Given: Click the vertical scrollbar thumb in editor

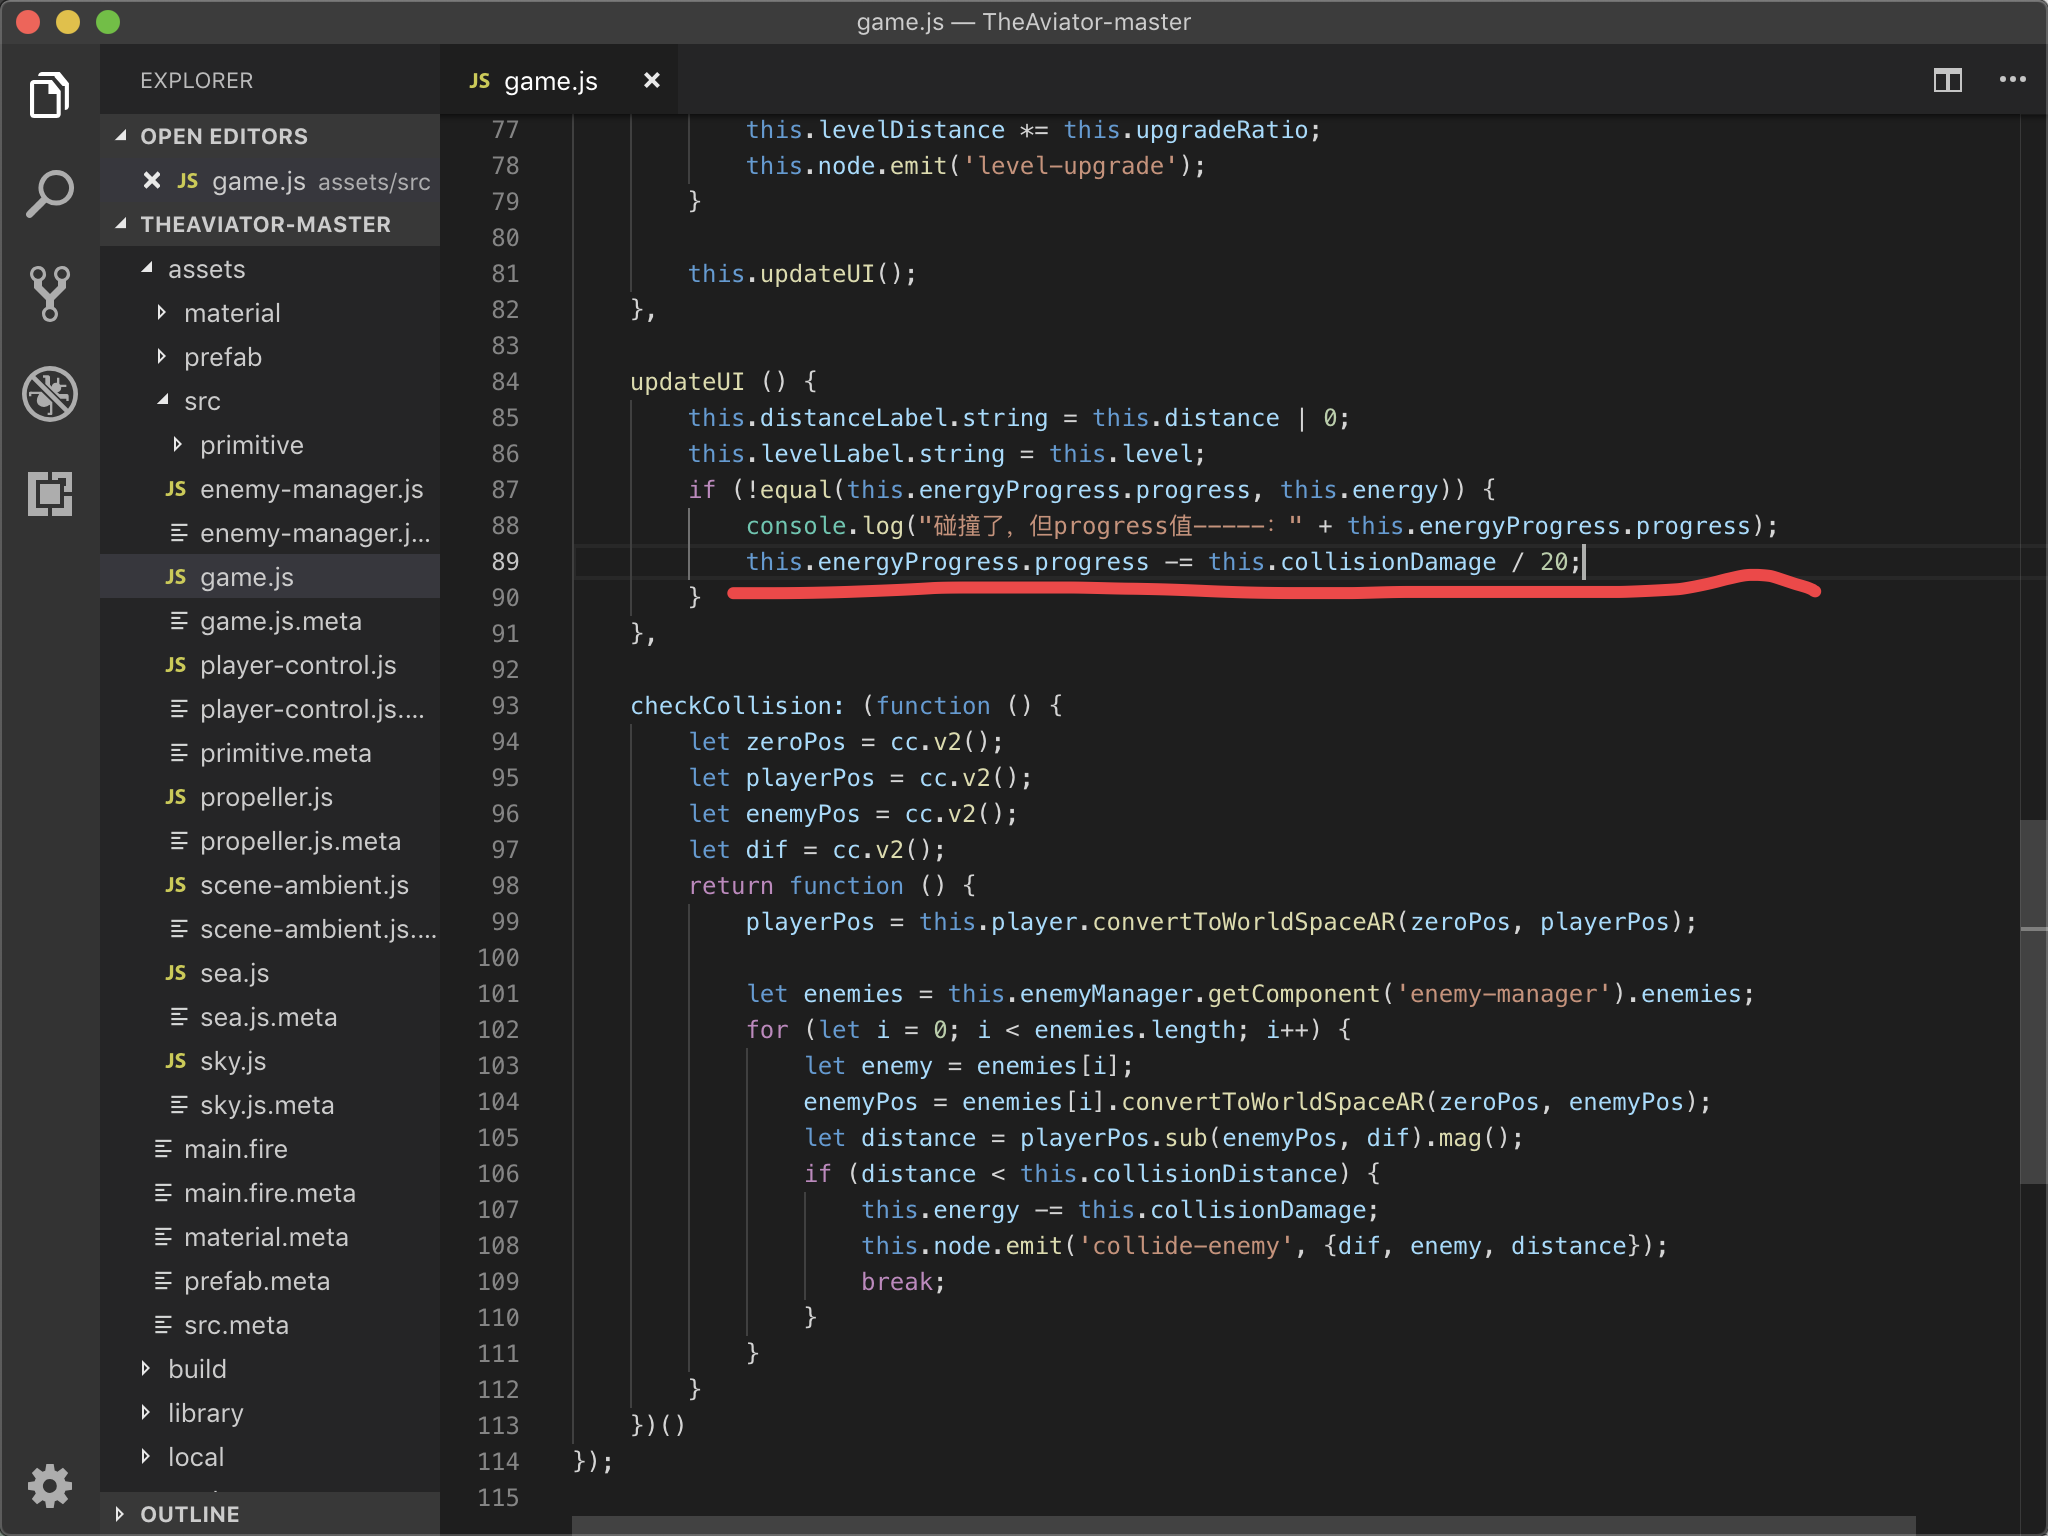Looking at the screenshot, I should click(x=2033, y=1000).
